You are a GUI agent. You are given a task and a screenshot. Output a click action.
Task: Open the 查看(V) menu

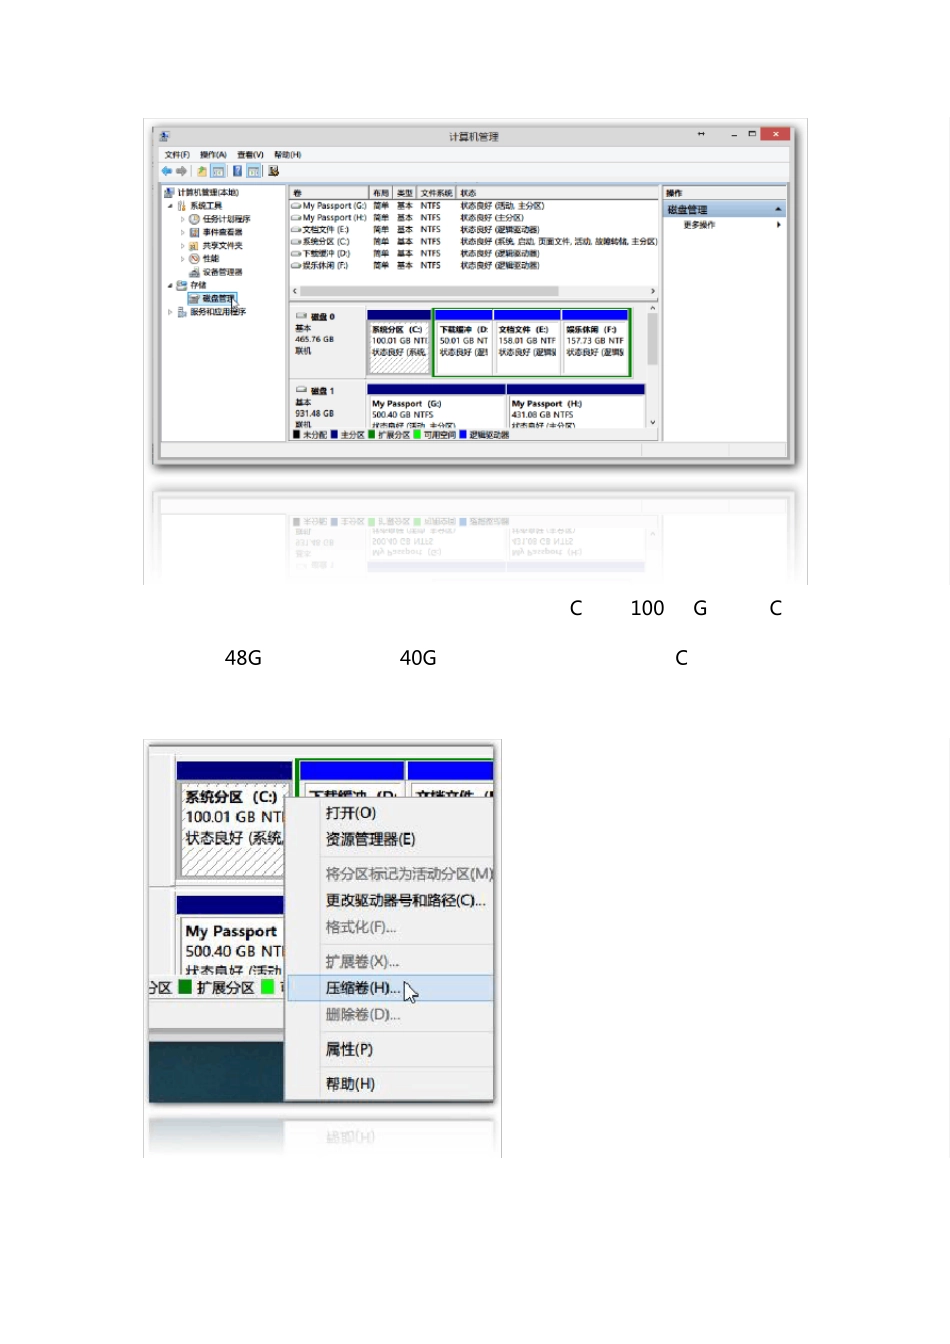[250, 155]
